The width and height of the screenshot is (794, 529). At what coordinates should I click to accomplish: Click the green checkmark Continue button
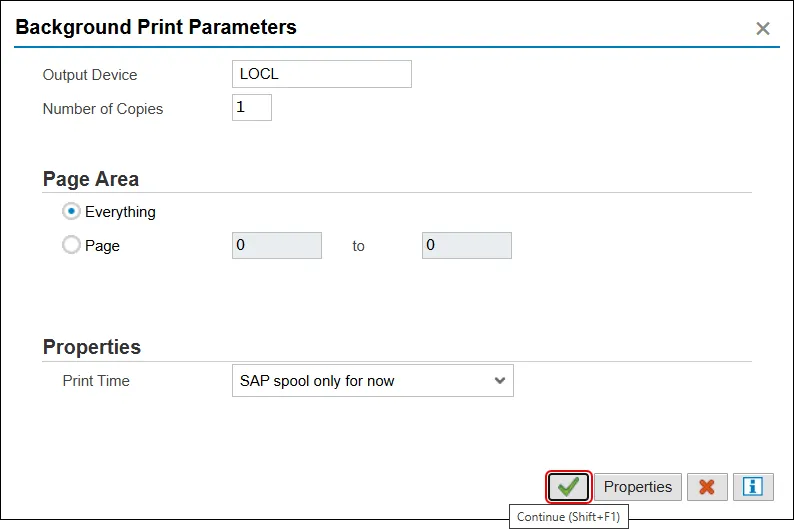pyautogui.click(x=569, y=487)
